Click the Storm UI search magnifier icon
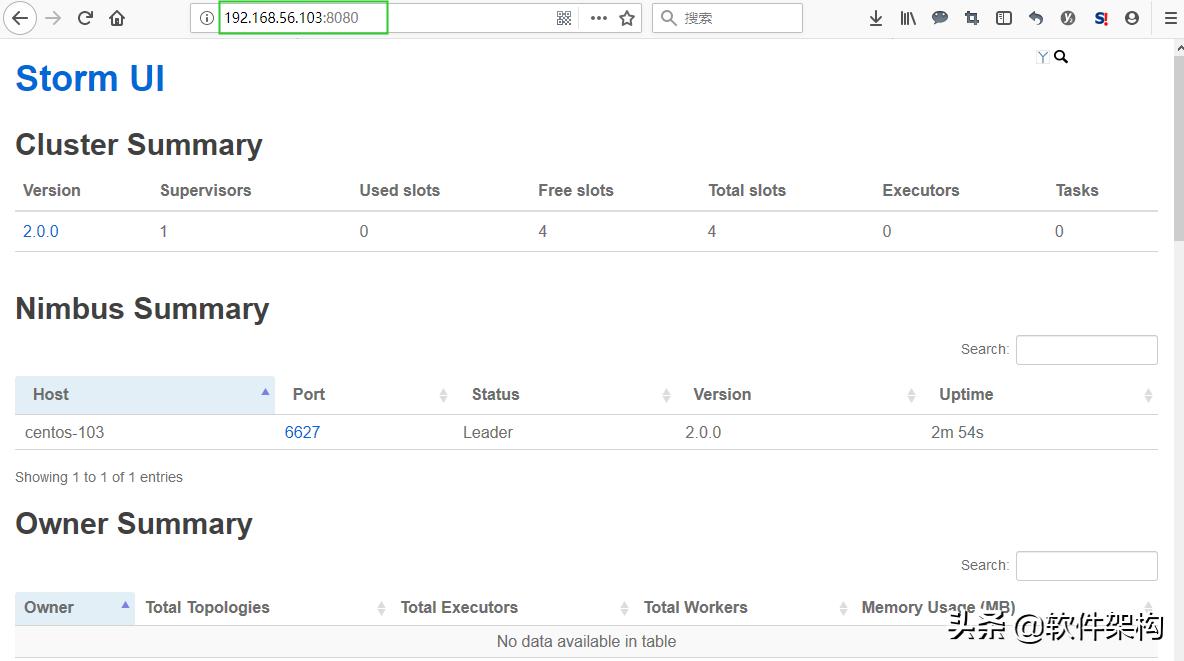 (x=1061, y=57)
